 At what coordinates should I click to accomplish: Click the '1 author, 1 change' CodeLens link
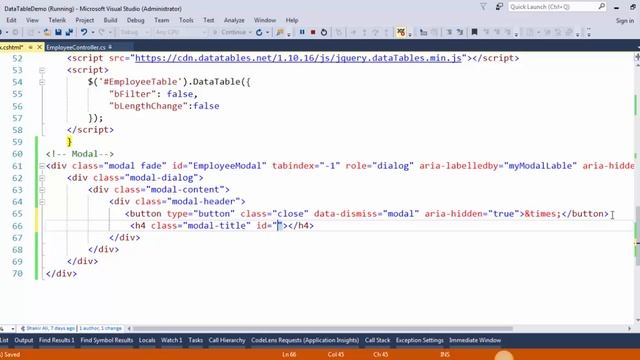(100, 328)
